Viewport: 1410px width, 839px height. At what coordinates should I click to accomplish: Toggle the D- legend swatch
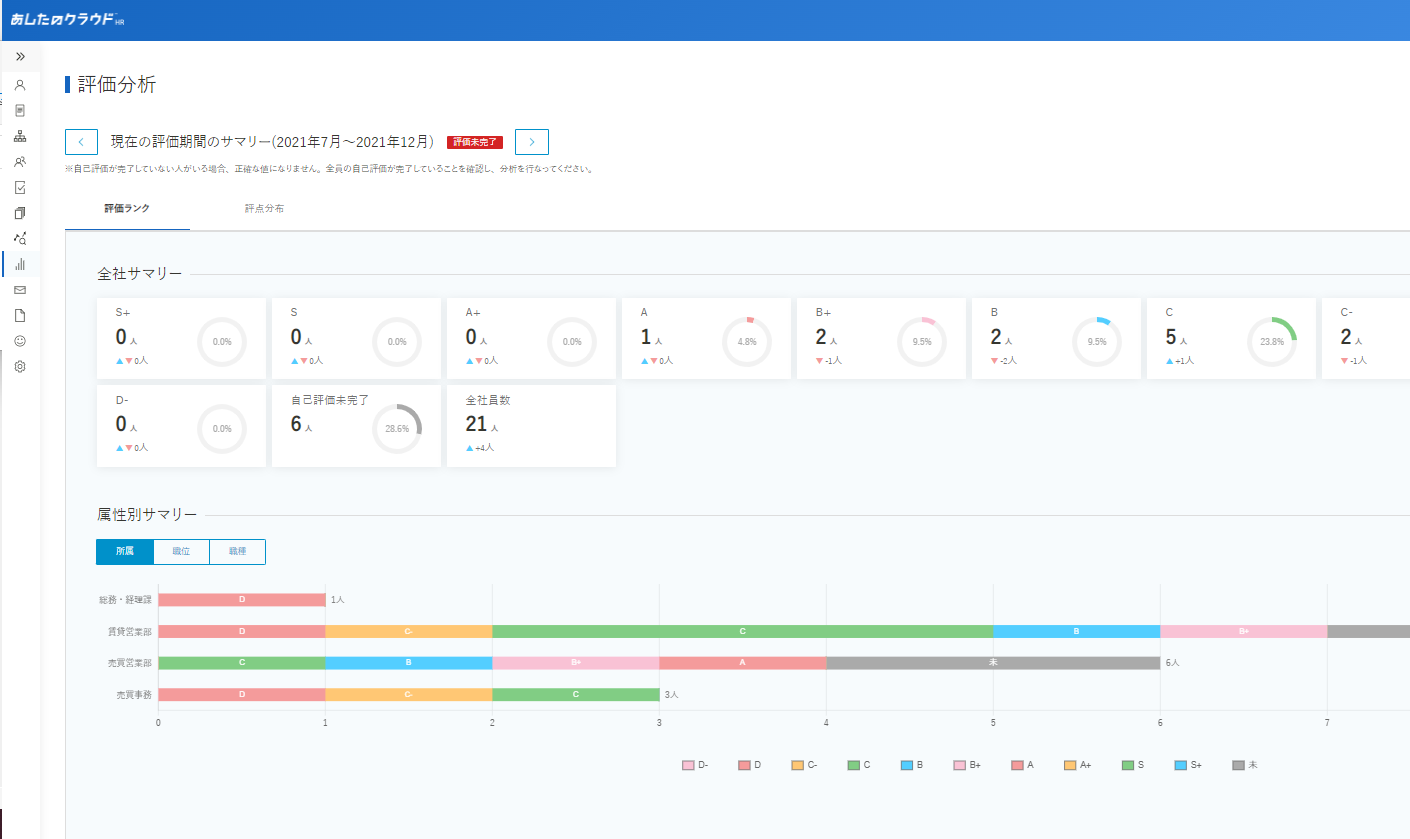688,765
